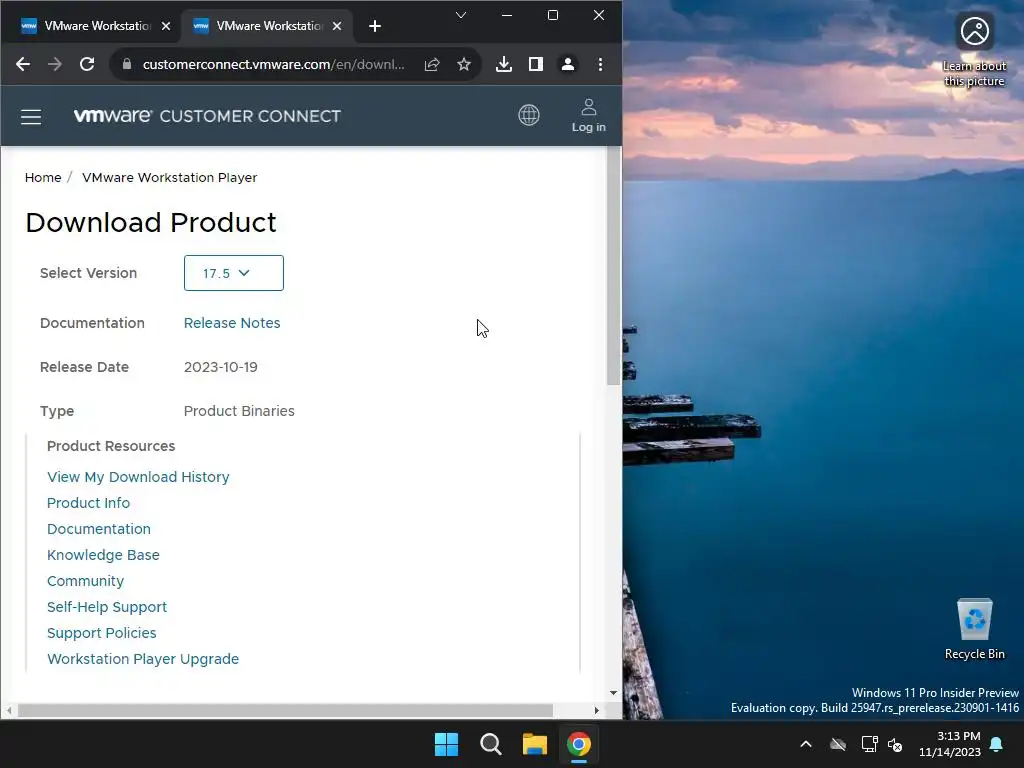Select the Recycle Bin desktop icon
Screen dimensions: 1024x768
(974, 630)
